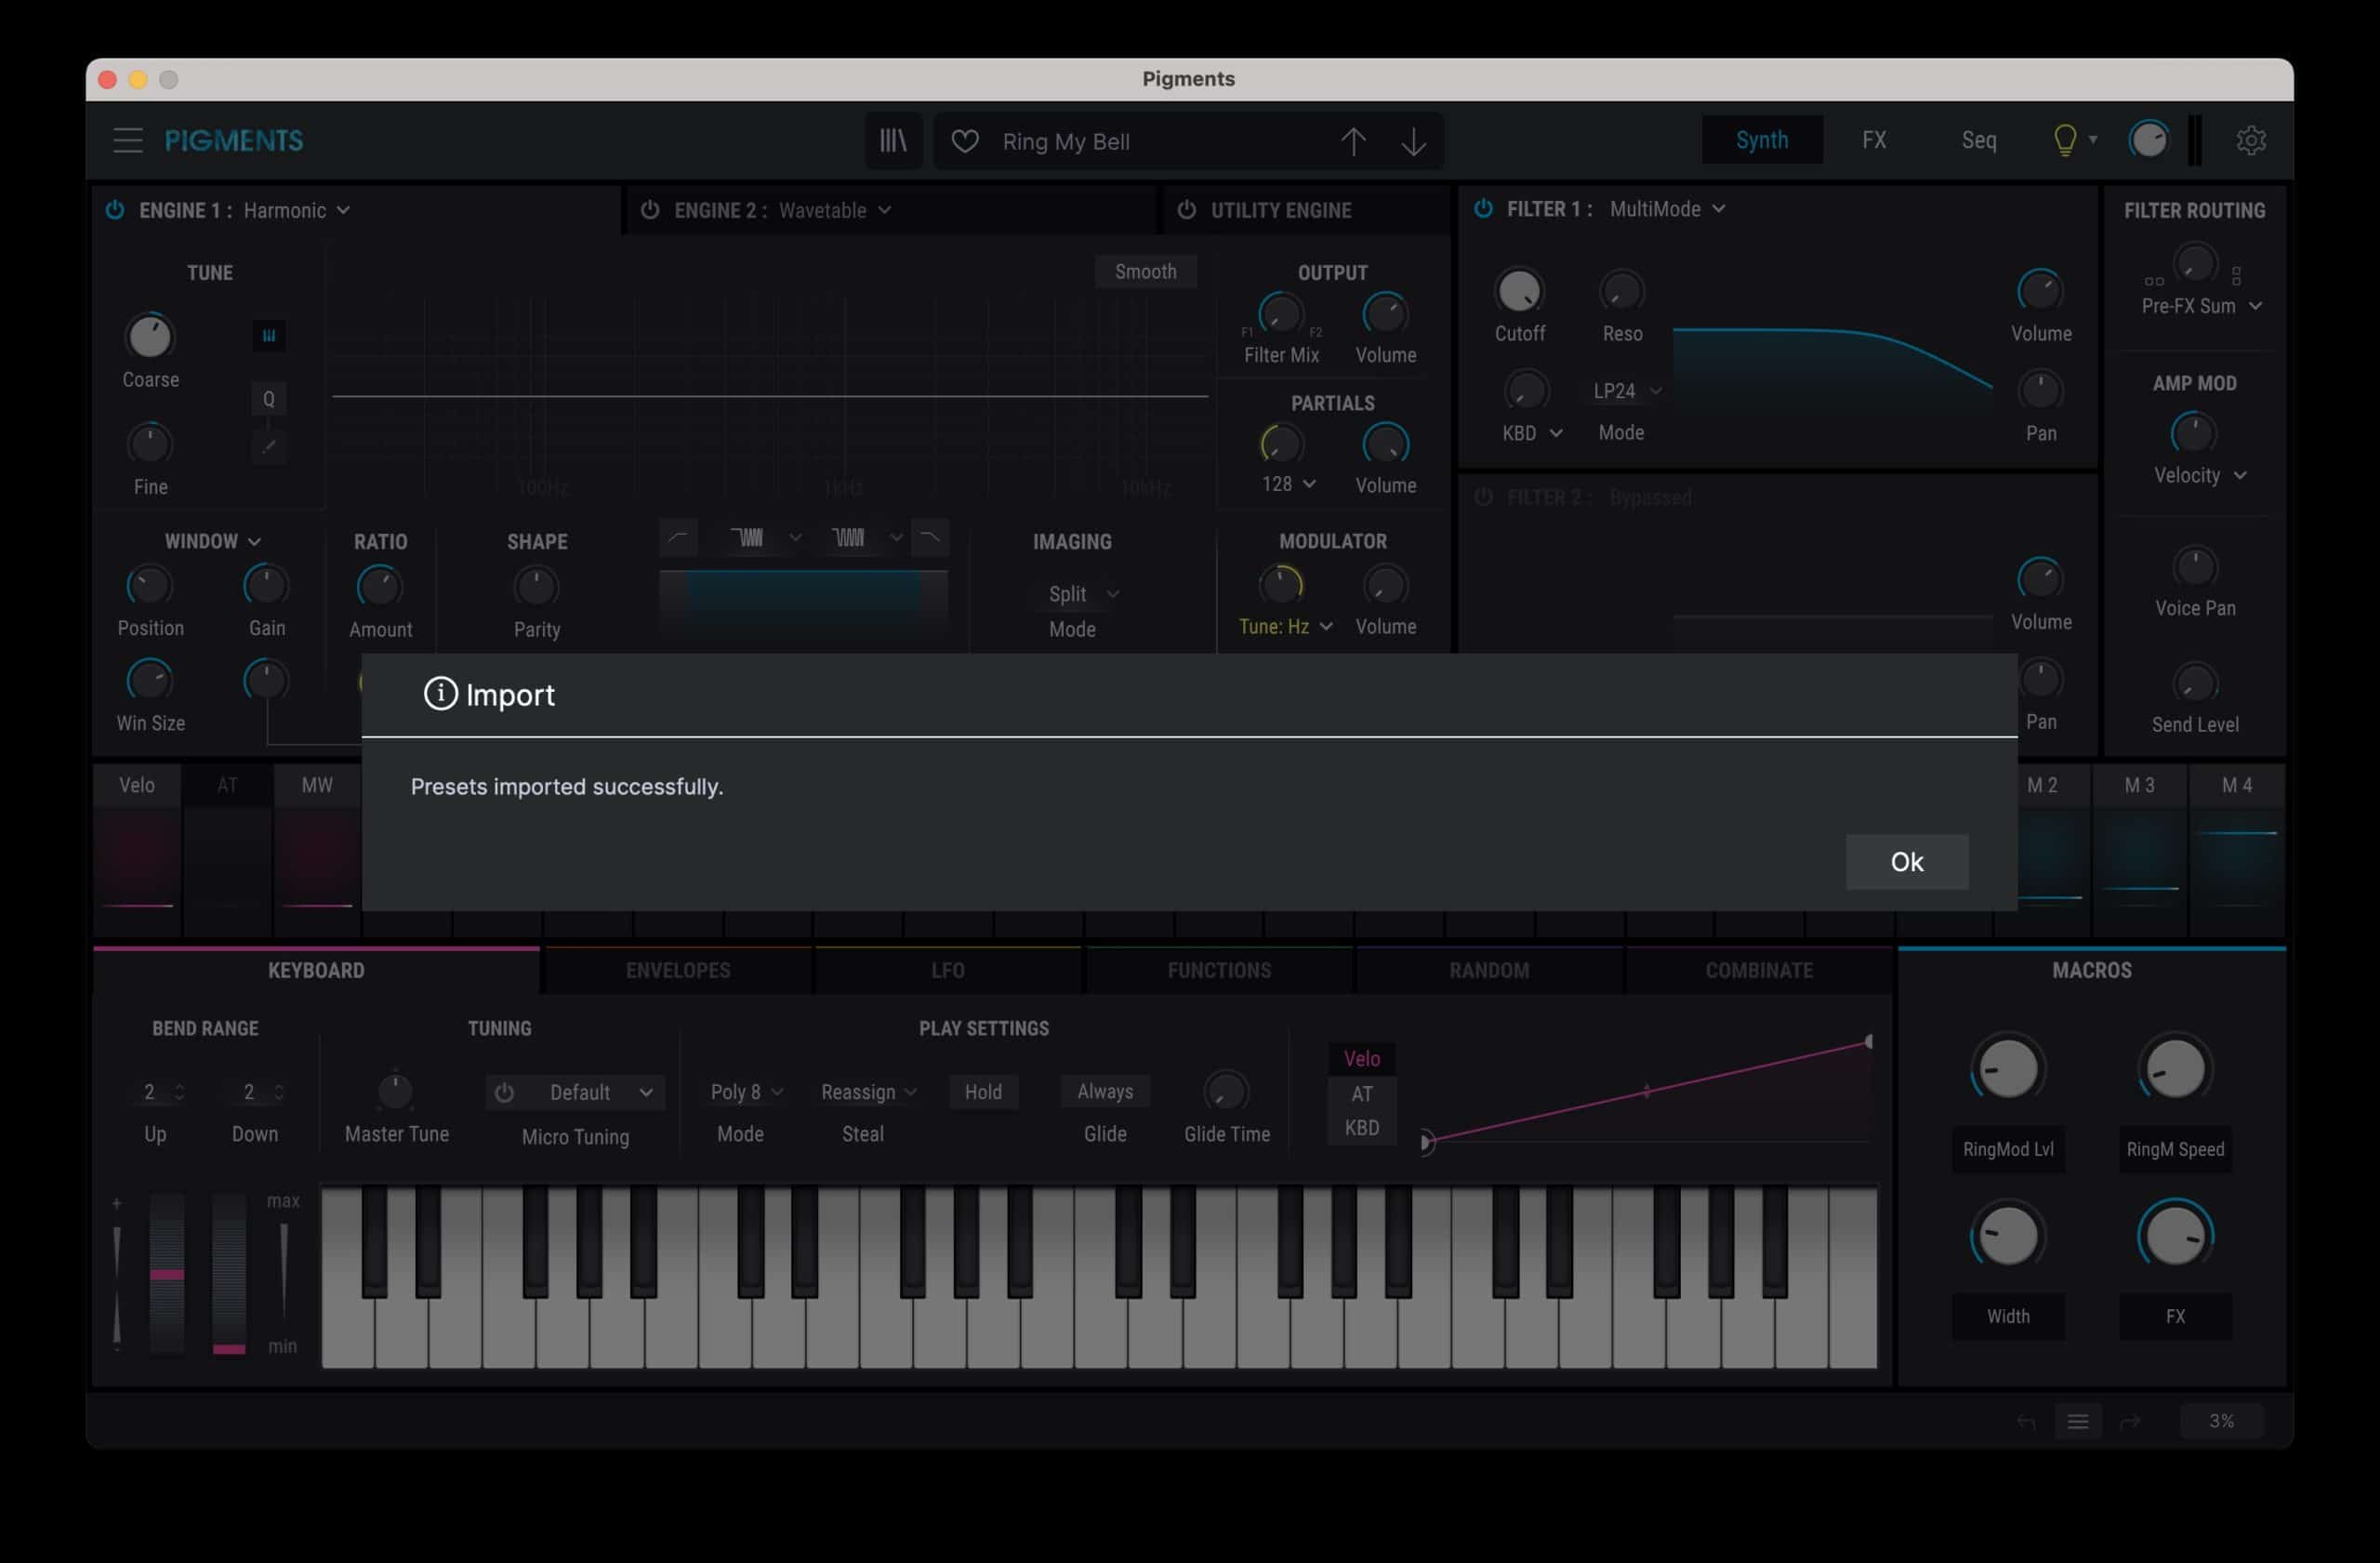The width and height of the screenshot is (2380, 1563).
Task: Load next preset with down arrow
Action: (x=1413, y=142)
